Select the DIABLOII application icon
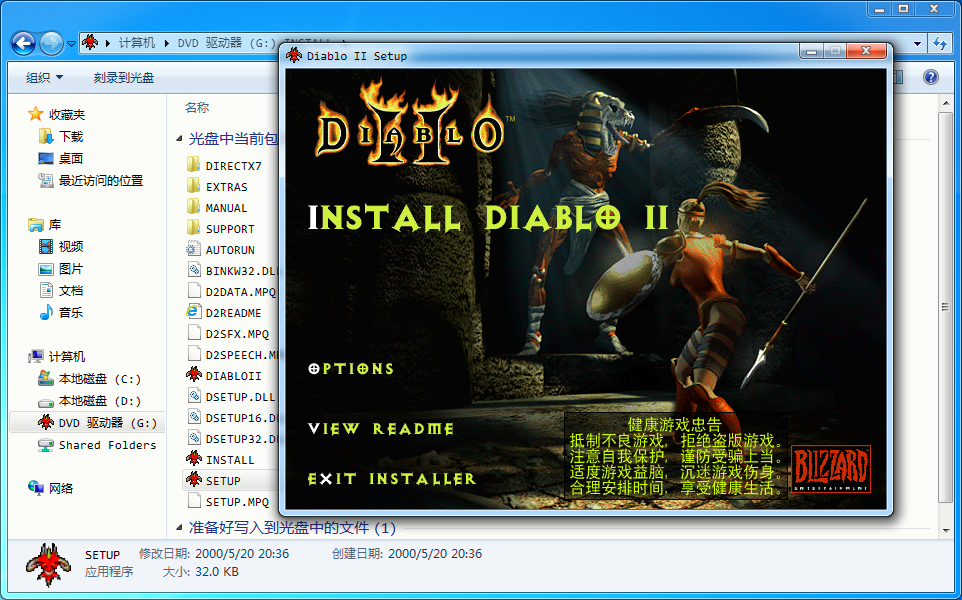 pos(193,375)
